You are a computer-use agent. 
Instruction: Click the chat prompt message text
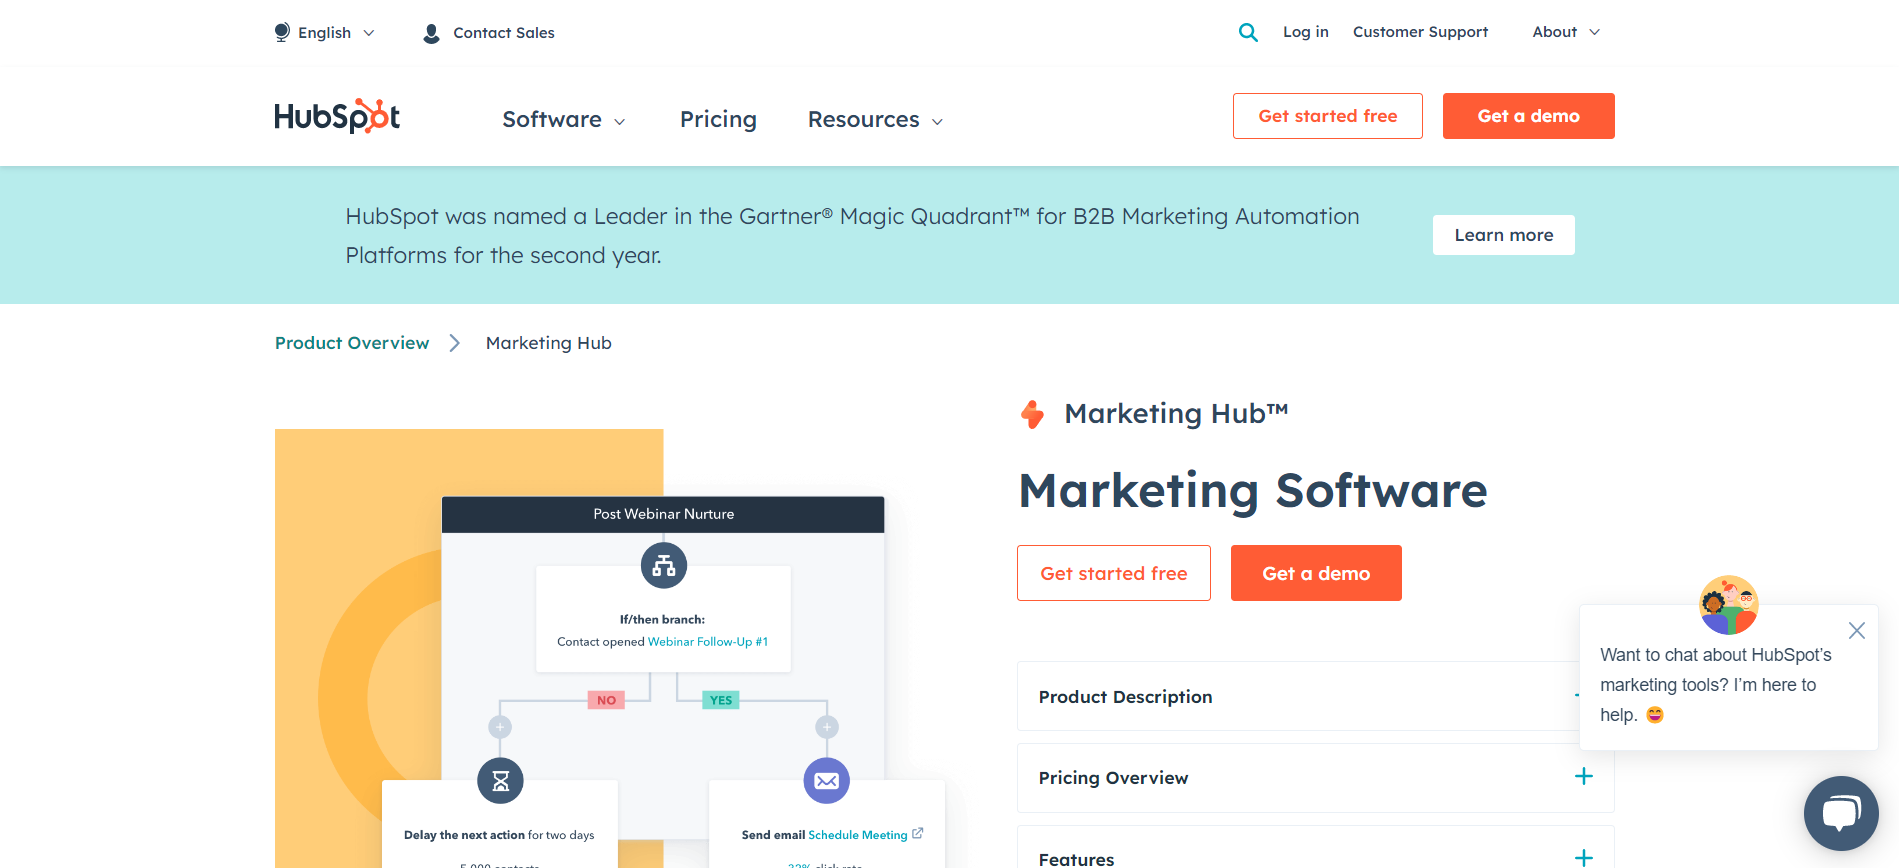pyautogui.click(x=1715, y=685)
